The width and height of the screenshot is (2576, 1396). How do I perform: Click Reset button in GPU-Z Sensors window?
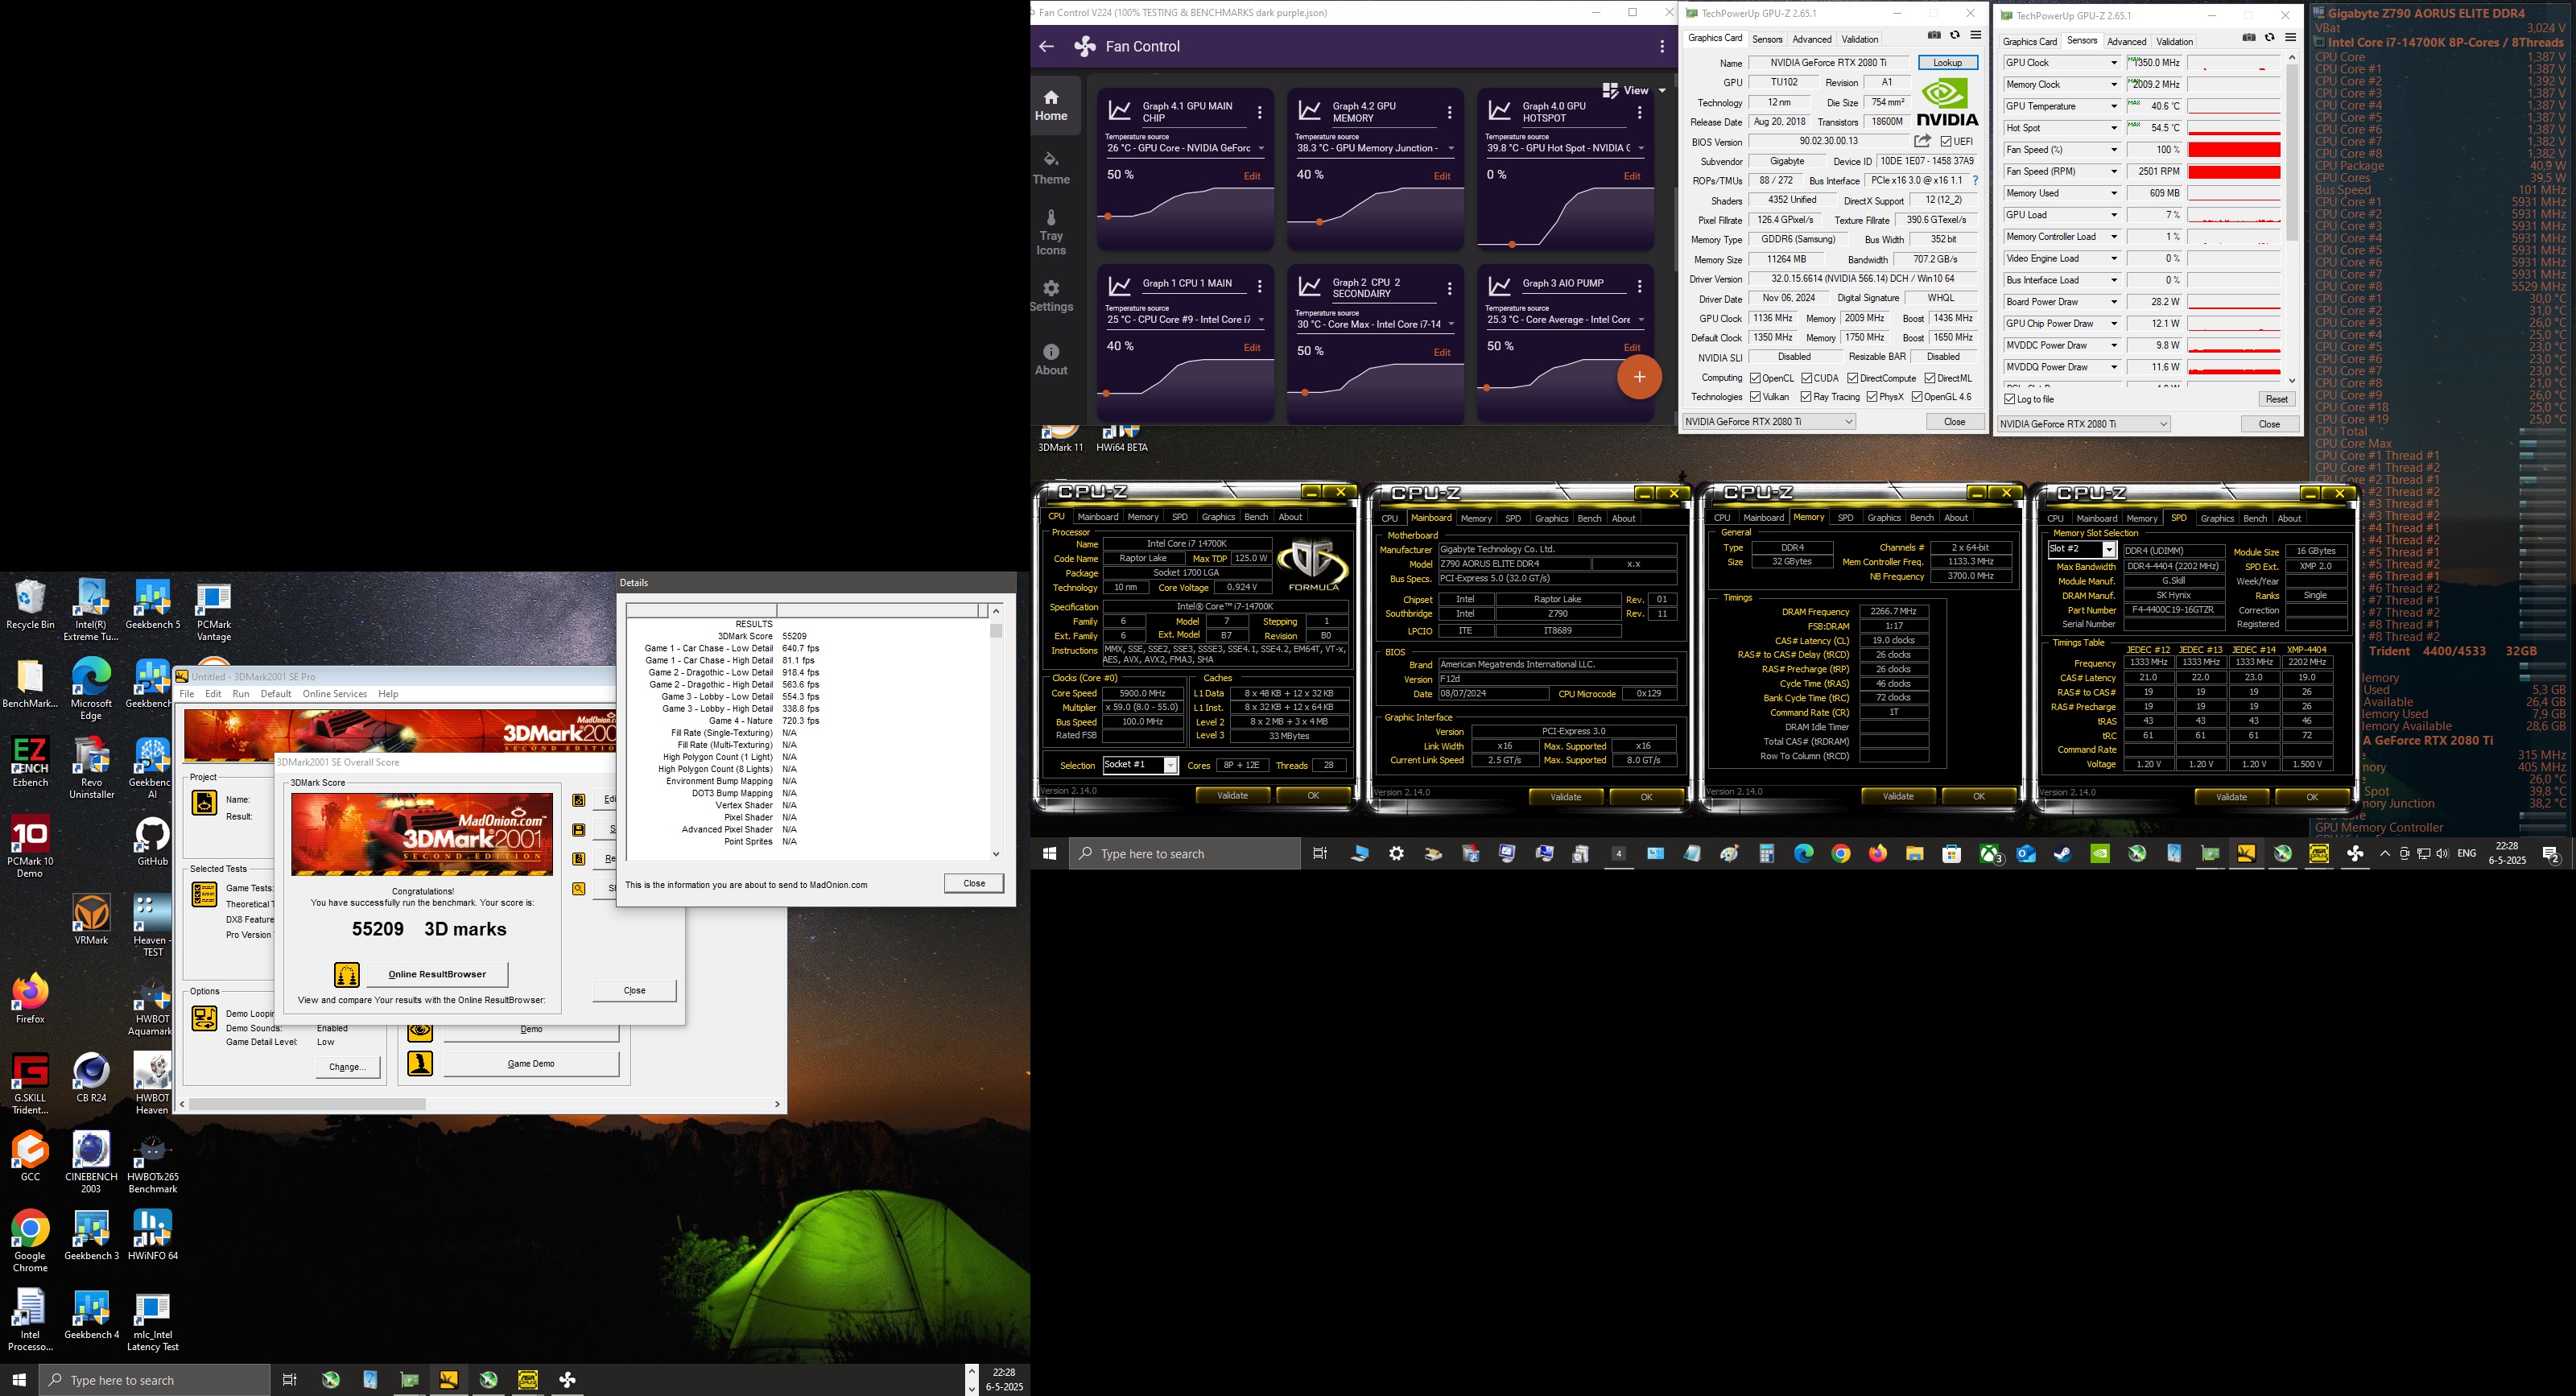(x=2276, y=399)
